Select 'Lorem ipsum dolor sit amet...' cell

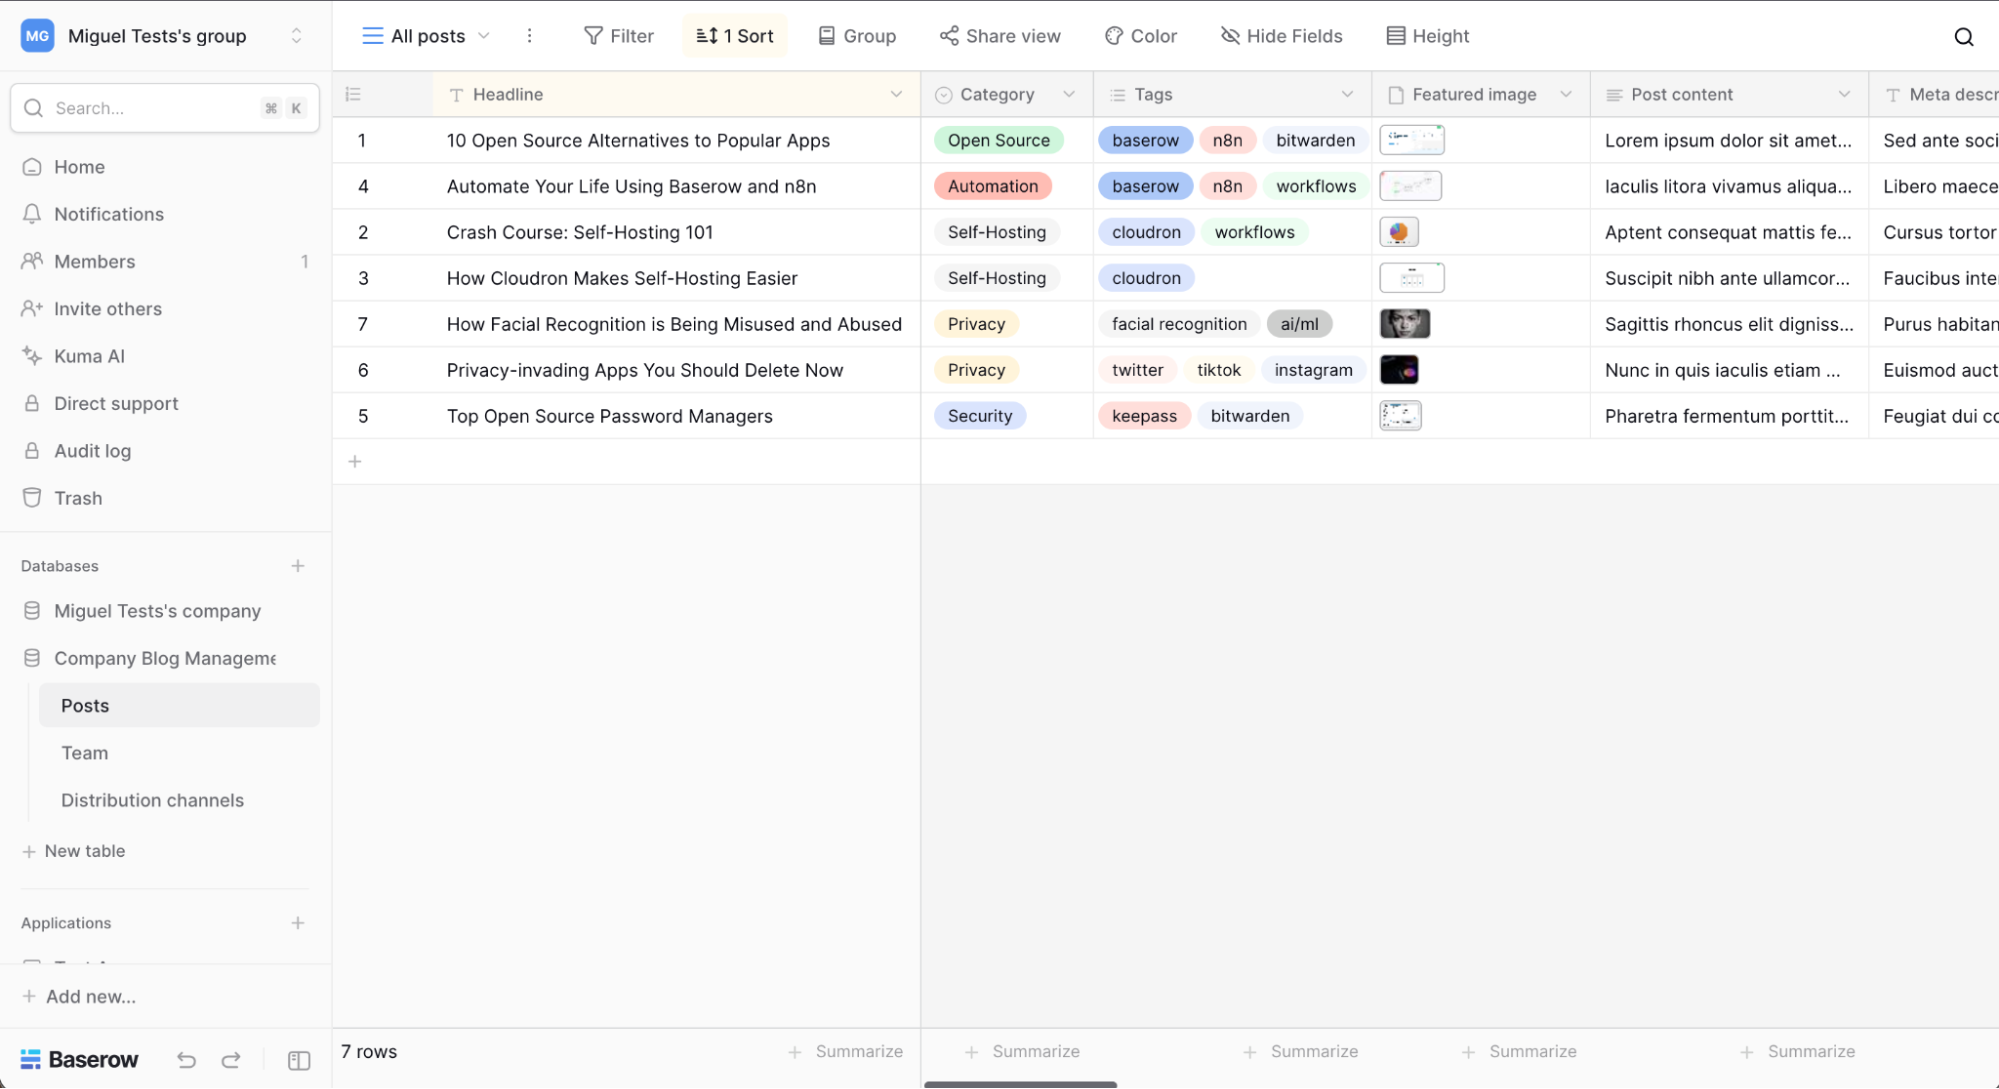click(x=1729, y=141)
